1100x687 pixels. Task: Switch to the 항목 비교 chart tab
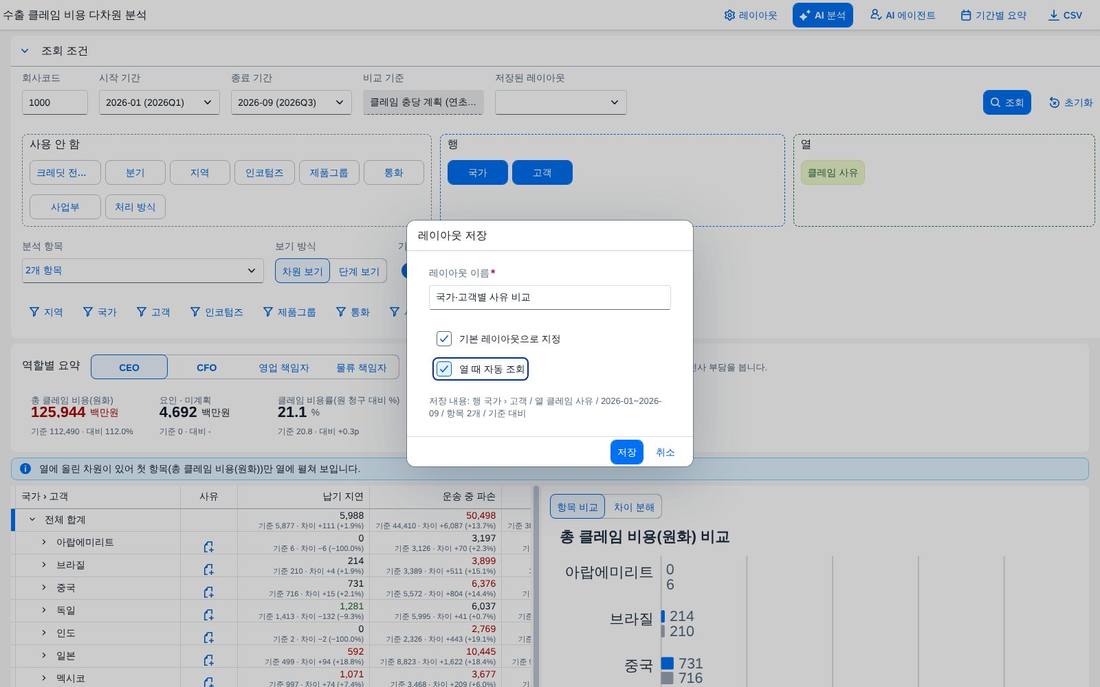pos(577,507)
